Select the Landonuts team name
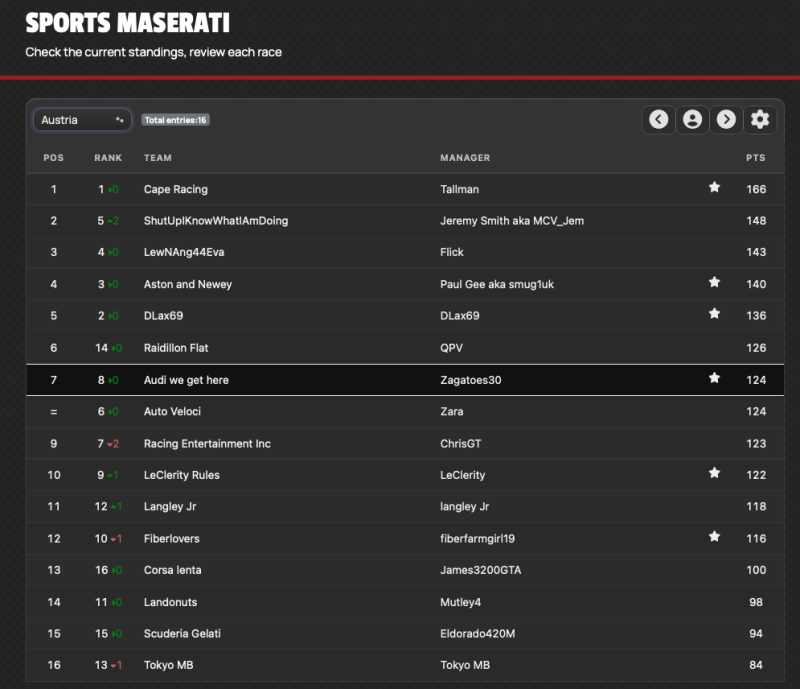Image resolution: width=800 pixels, height=689 pixels. 170,602
